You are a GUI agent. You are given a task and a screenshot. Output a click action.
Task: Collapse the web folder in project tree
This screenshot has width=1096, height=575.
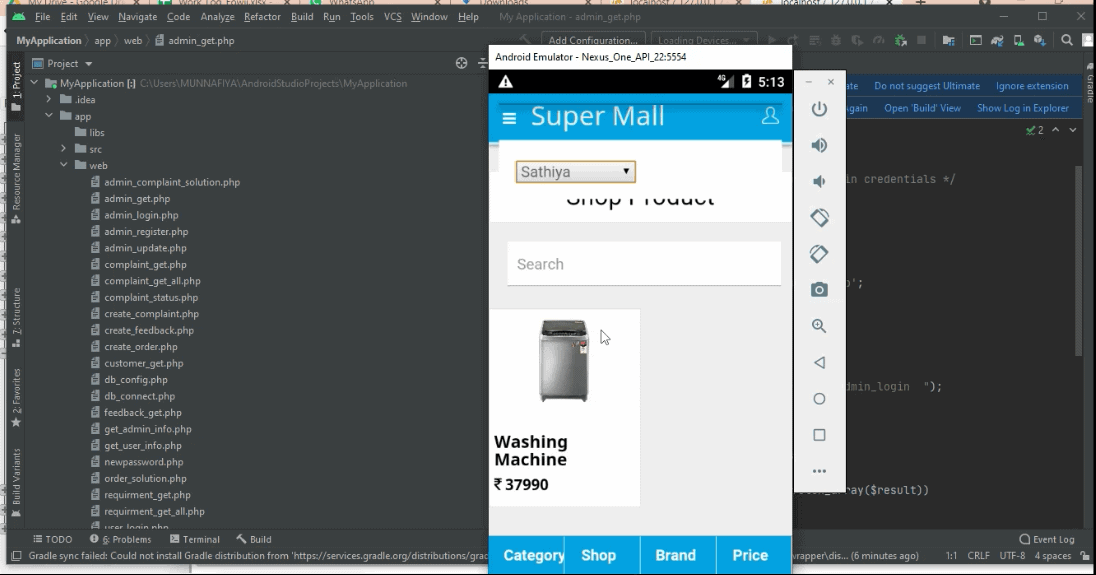pos(64,166)
